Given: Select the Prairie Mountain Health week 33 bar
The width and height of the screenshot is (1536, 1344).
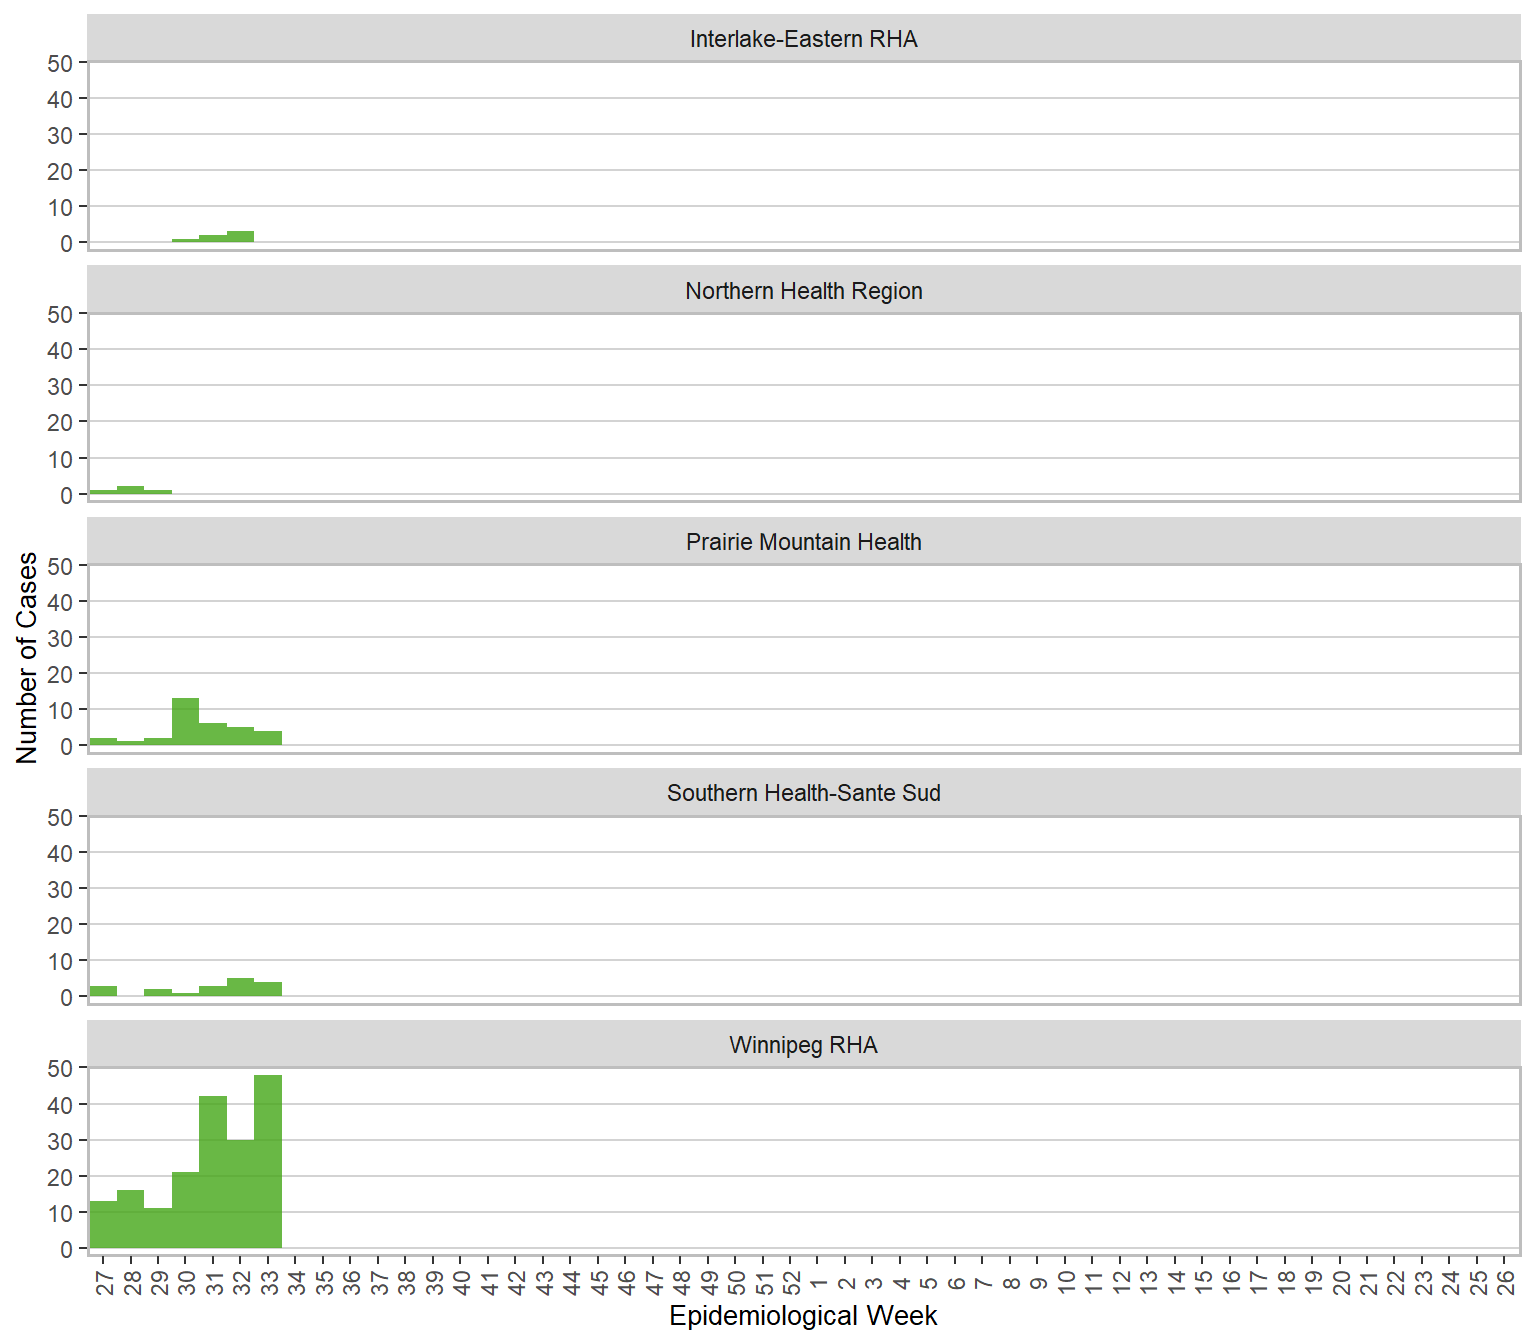Looking at the screenshot, I should [268, 739].
